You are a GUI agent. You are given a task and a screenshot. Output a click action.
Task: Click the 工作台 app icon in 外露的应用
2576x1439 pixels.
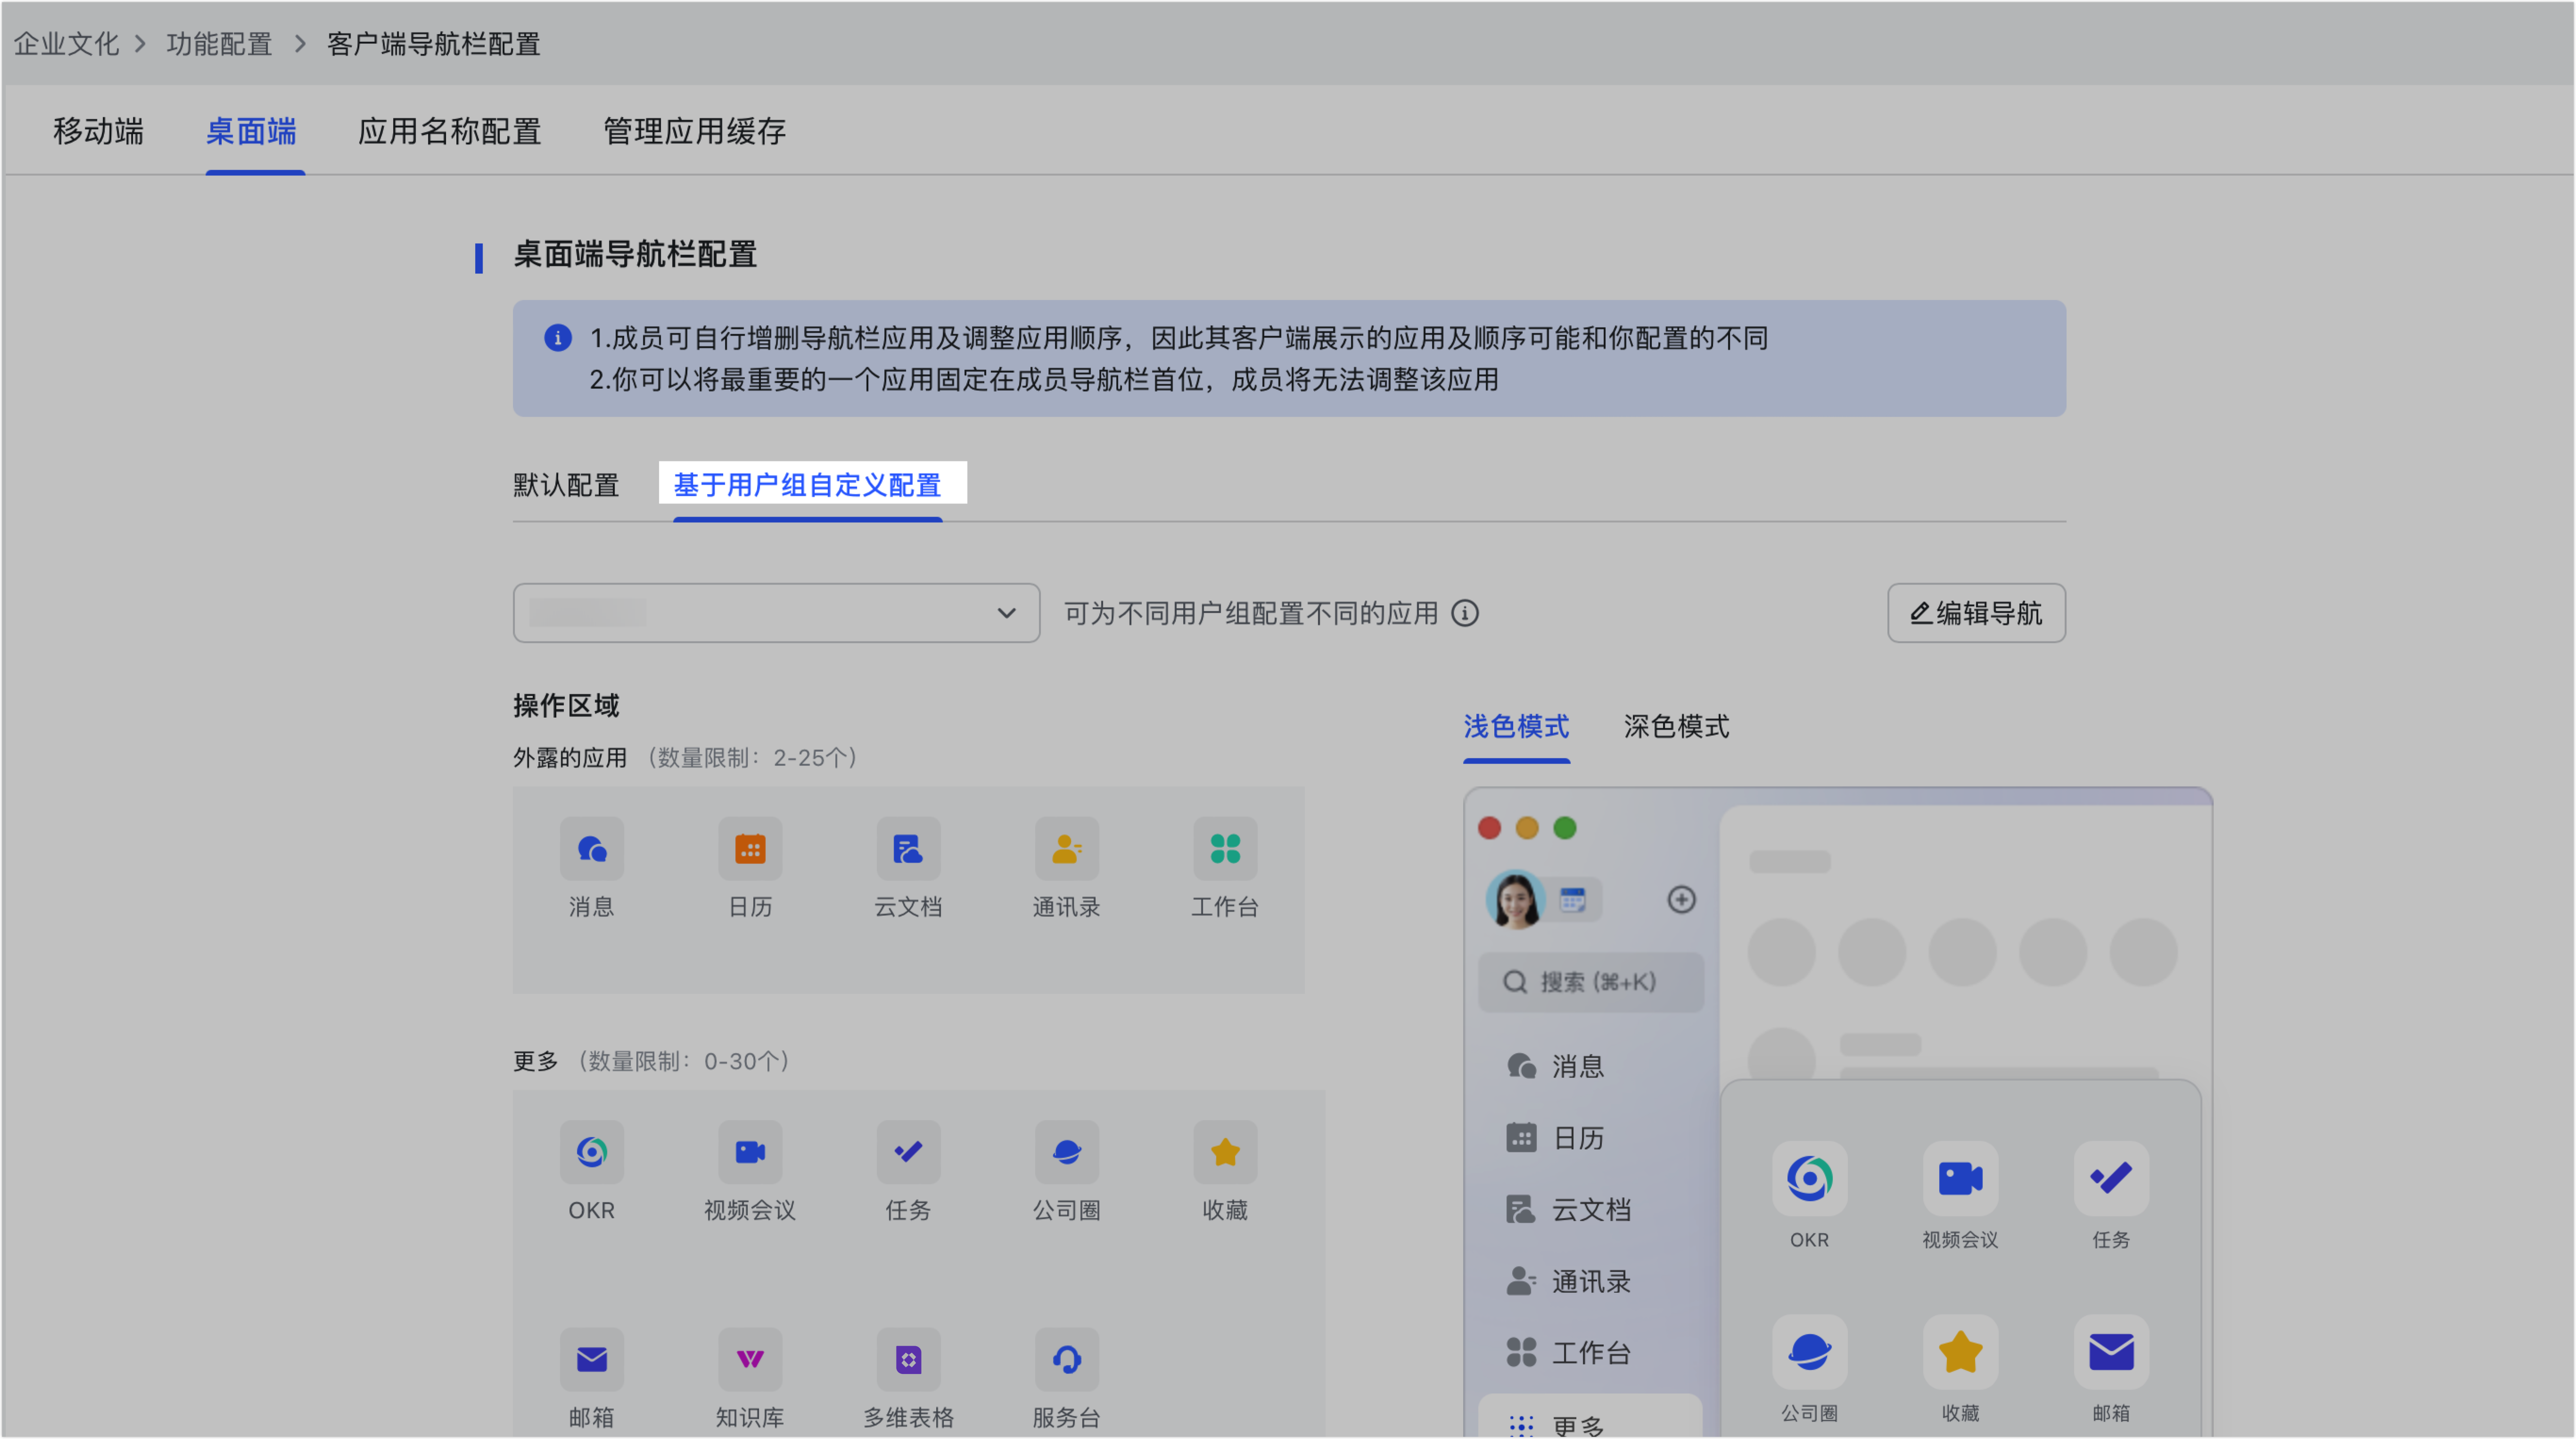point(1225,849)
